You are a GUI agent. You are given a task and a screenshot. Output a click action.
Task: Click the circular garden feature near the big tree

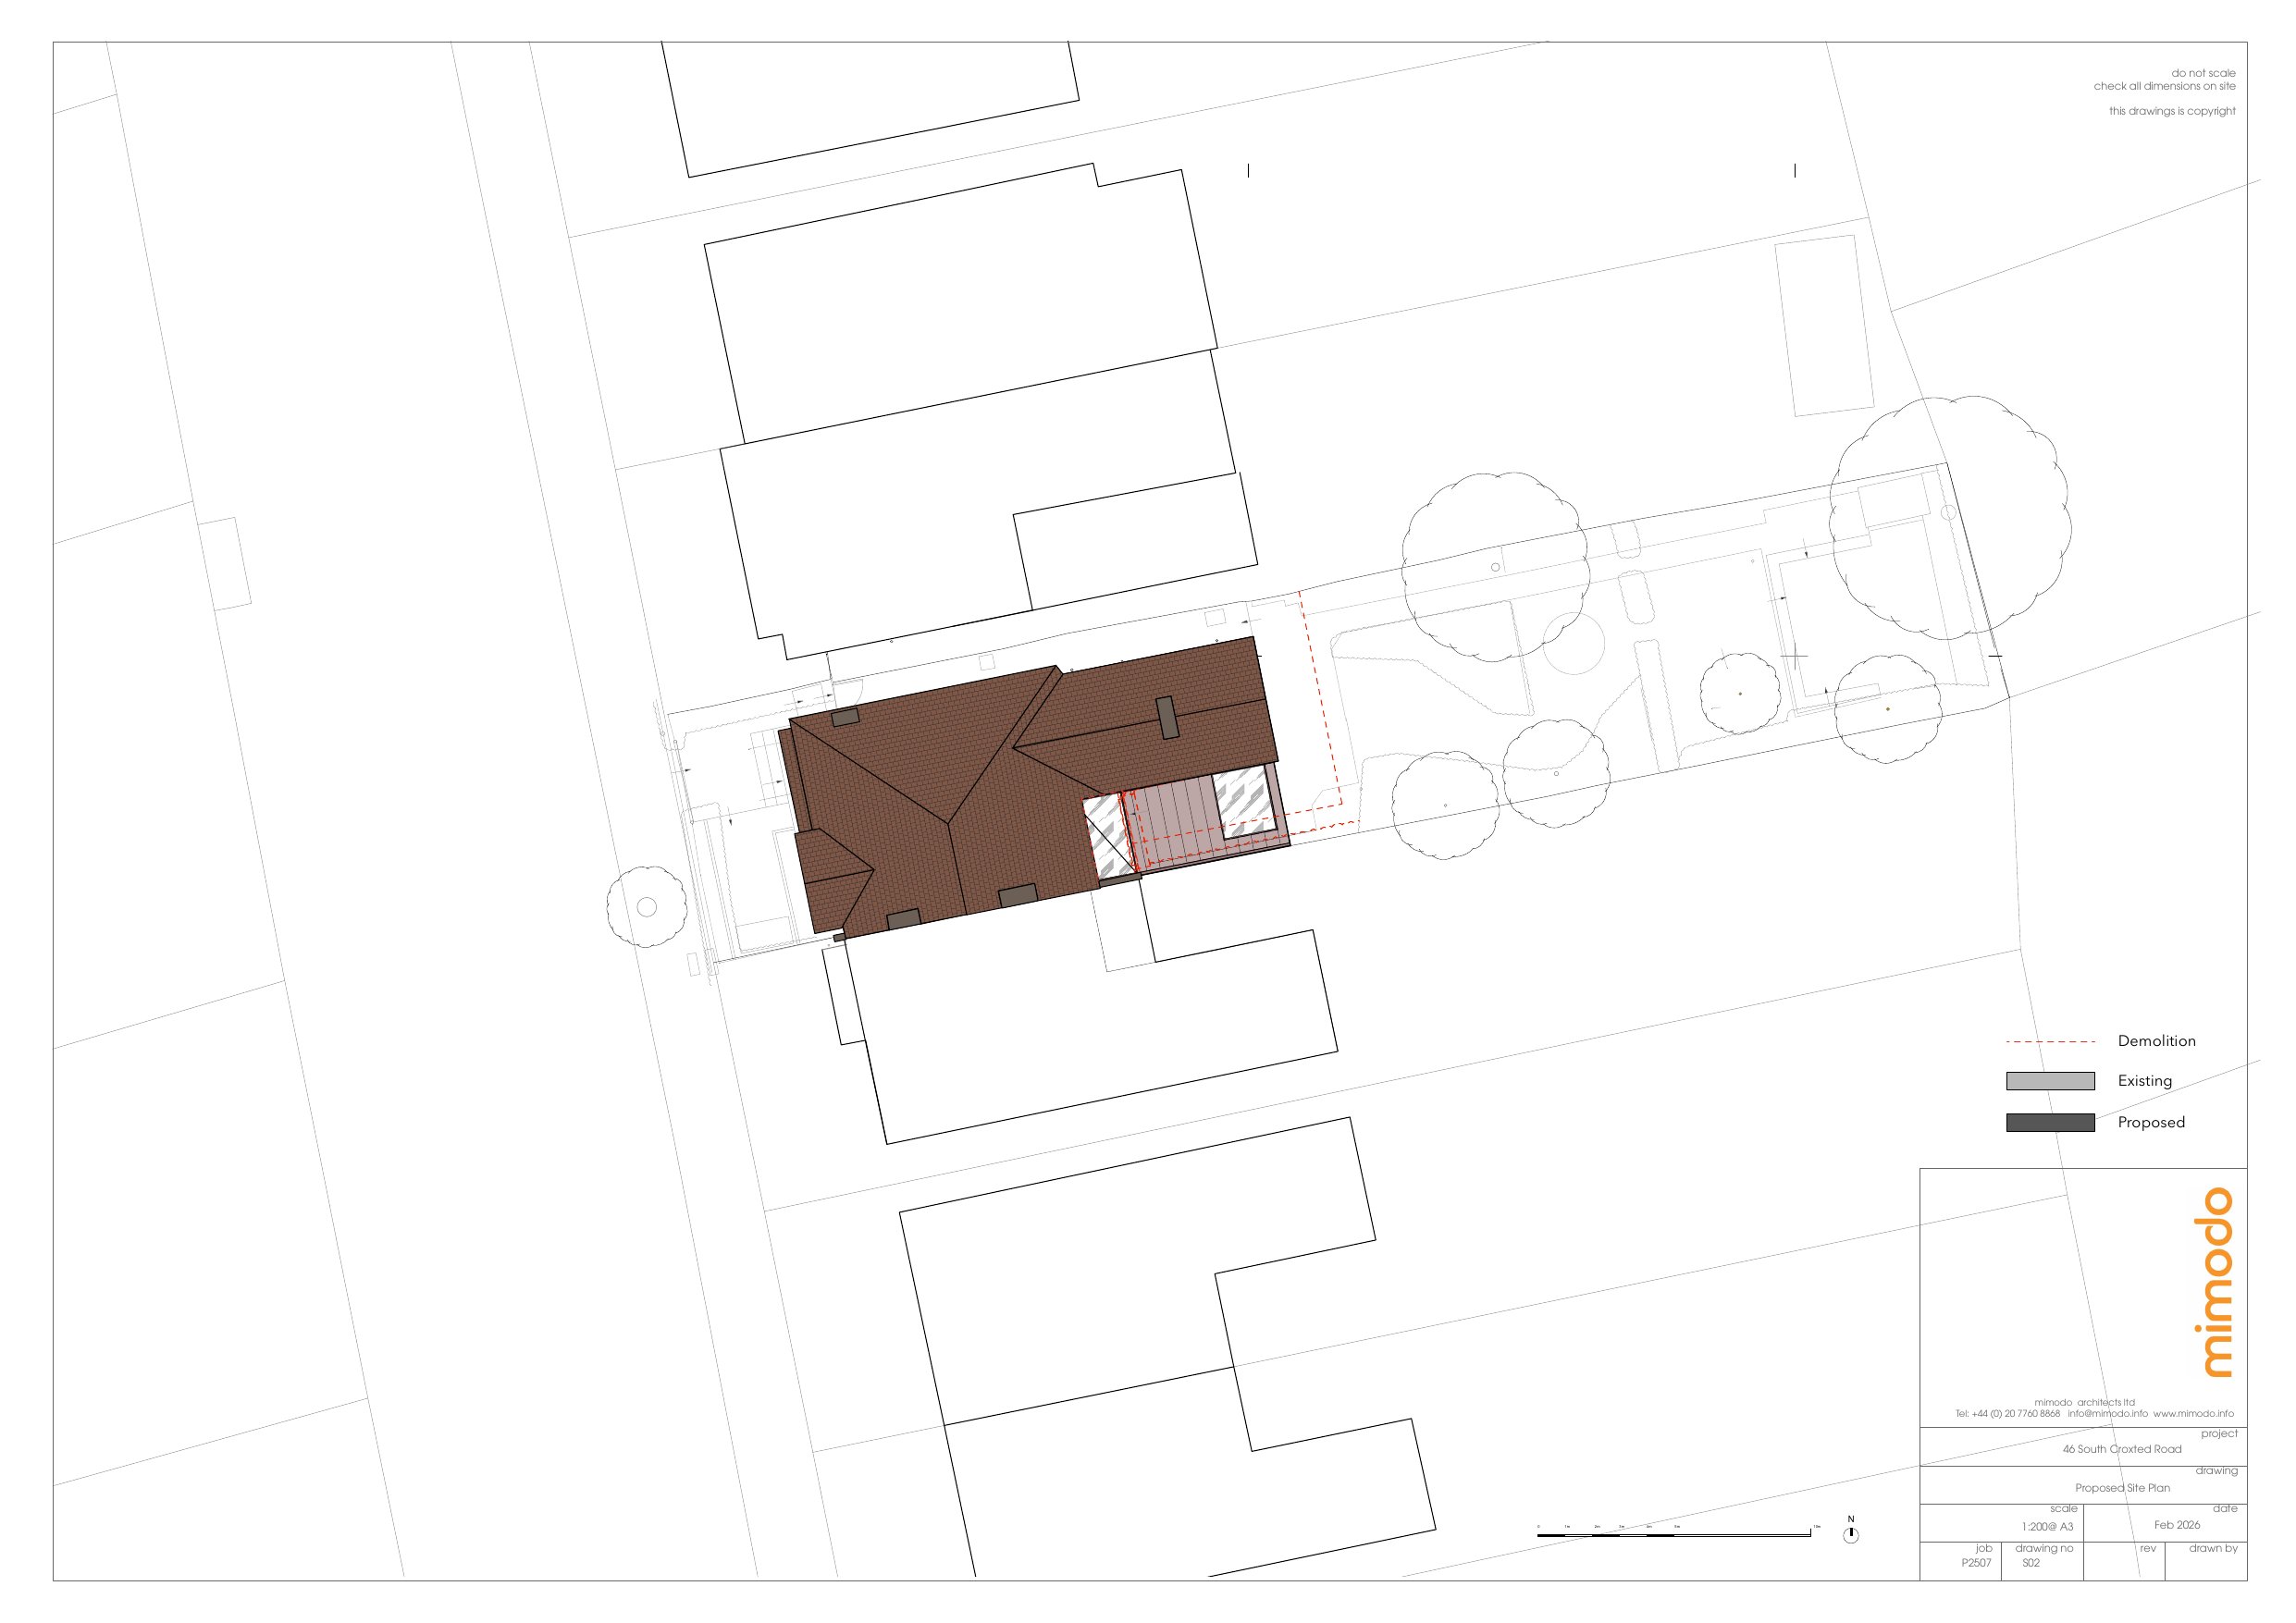[1573, 643]
